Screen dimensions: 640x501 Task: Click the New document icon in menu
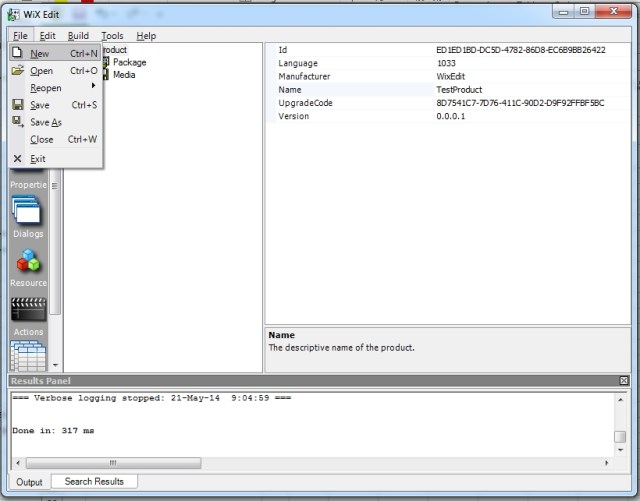(x=17, y=54)
